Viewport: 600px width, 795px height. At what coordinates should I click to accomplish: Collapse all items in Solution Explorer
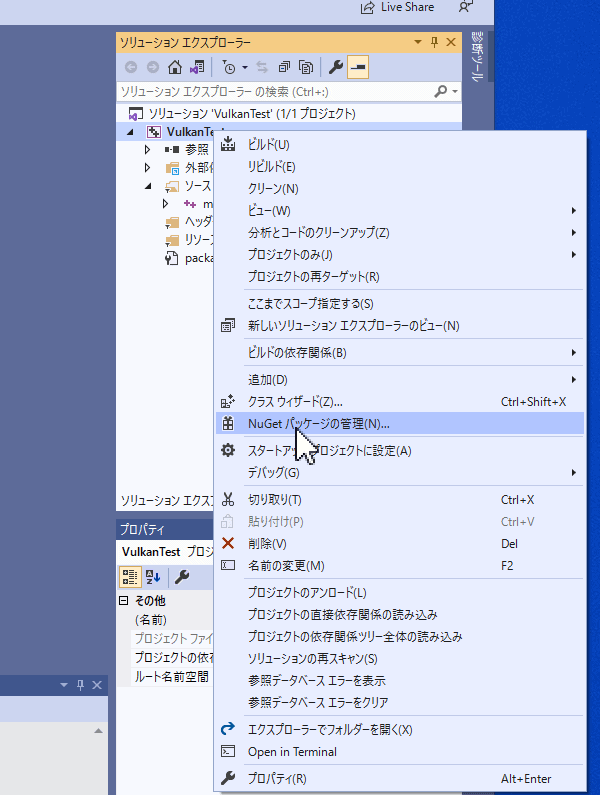284,67
